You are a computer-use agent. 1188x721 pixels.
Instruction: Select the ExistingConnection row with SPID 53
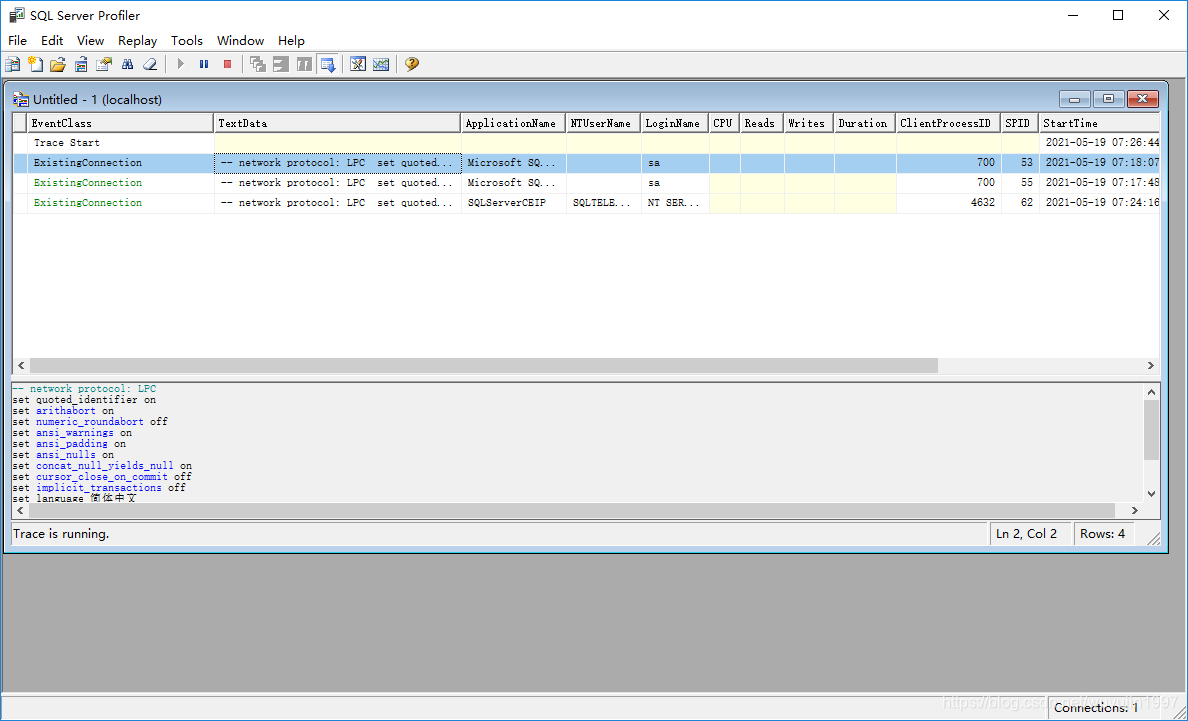[x=586, y=163]
